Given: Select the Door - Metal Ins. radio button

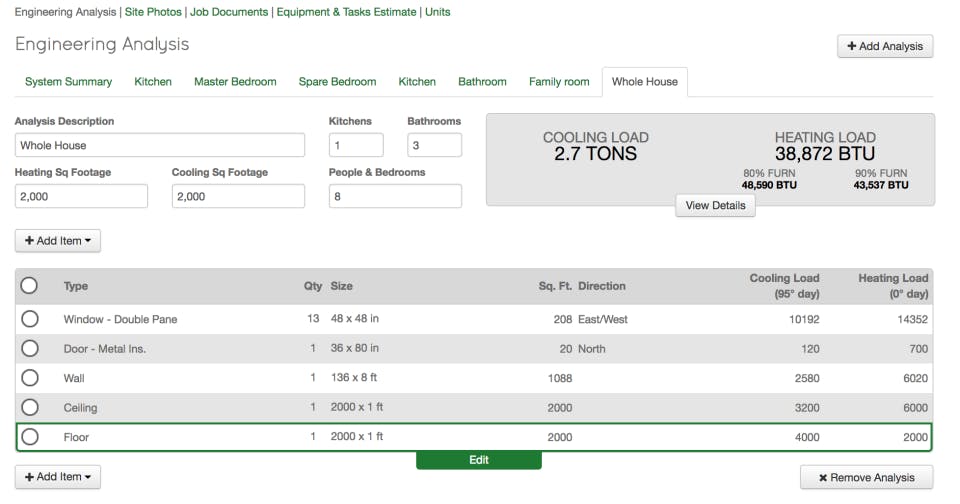Looking at the screenshot, I should coord(29,348).
